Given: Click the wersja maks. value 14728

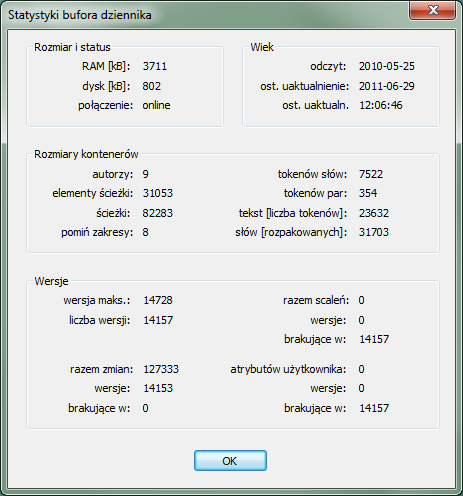Looking at the screenshot, I should click(x=158, y=300).
